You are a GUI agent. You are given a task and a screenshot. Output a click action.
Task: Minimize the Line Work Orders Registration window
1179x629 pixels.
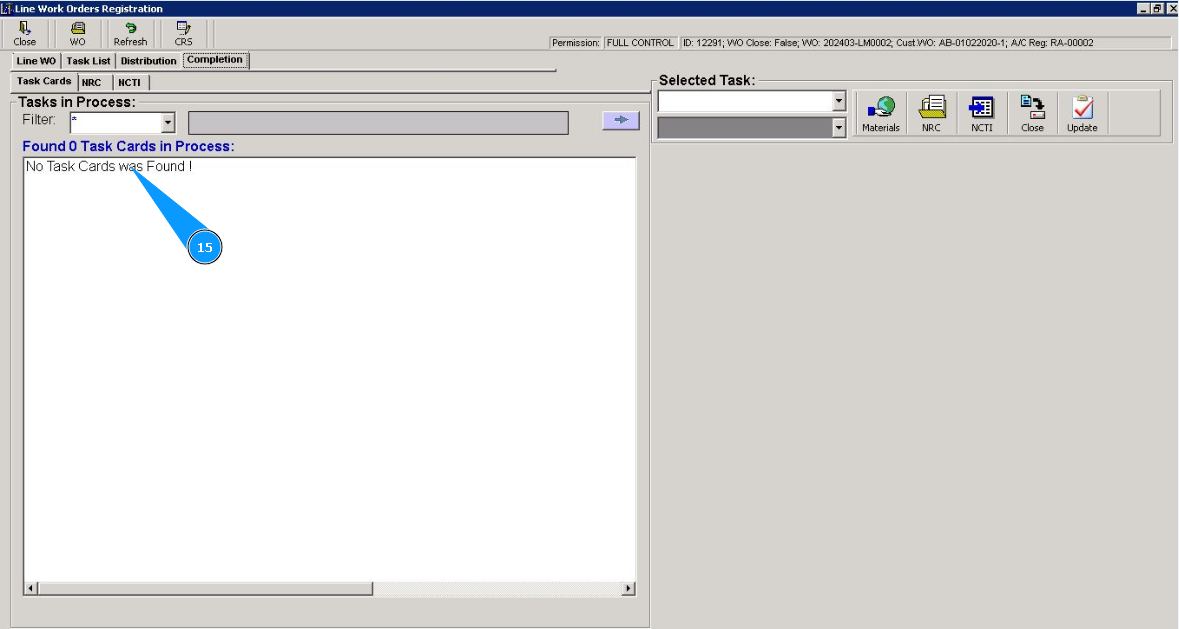(1143, 8)
